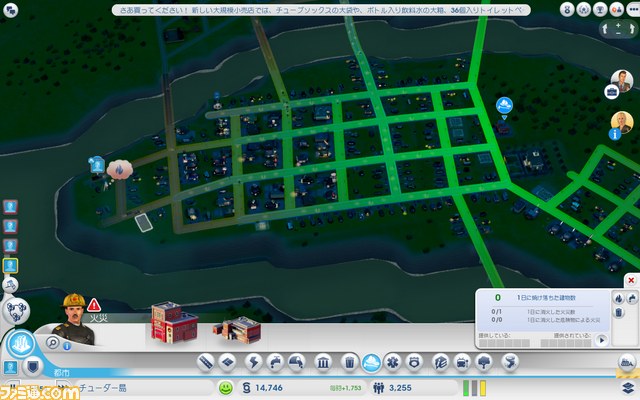Open the Police badge menu
640x400 pixels.
pos(415,362)
